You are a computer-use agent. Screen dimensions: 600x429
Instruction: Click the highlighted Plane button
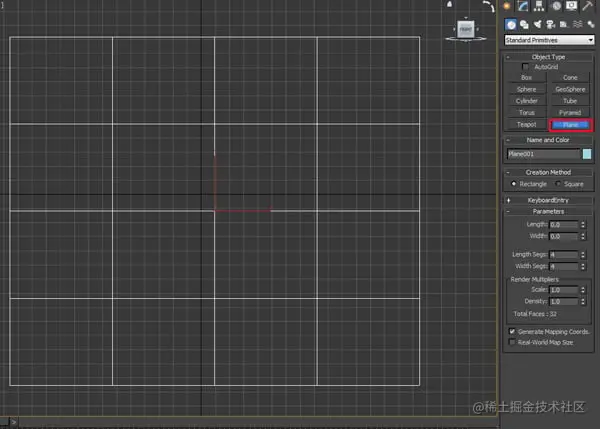pyautogui.click(x=571, y=125)
